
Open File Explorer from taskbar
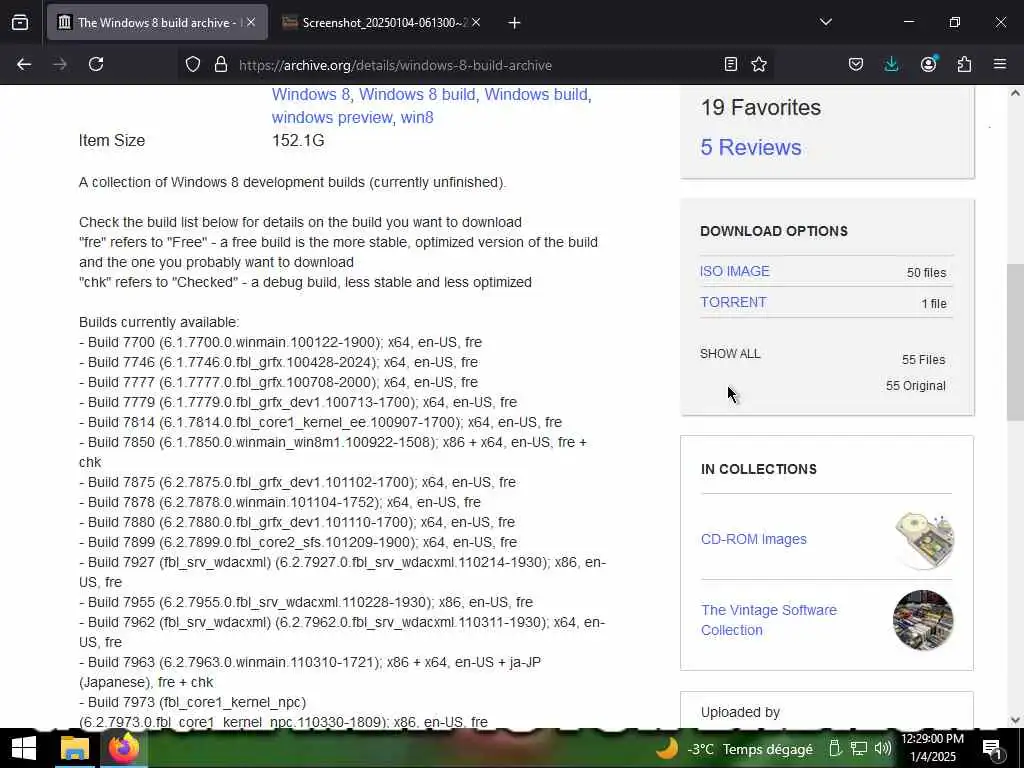pos(74,748)
